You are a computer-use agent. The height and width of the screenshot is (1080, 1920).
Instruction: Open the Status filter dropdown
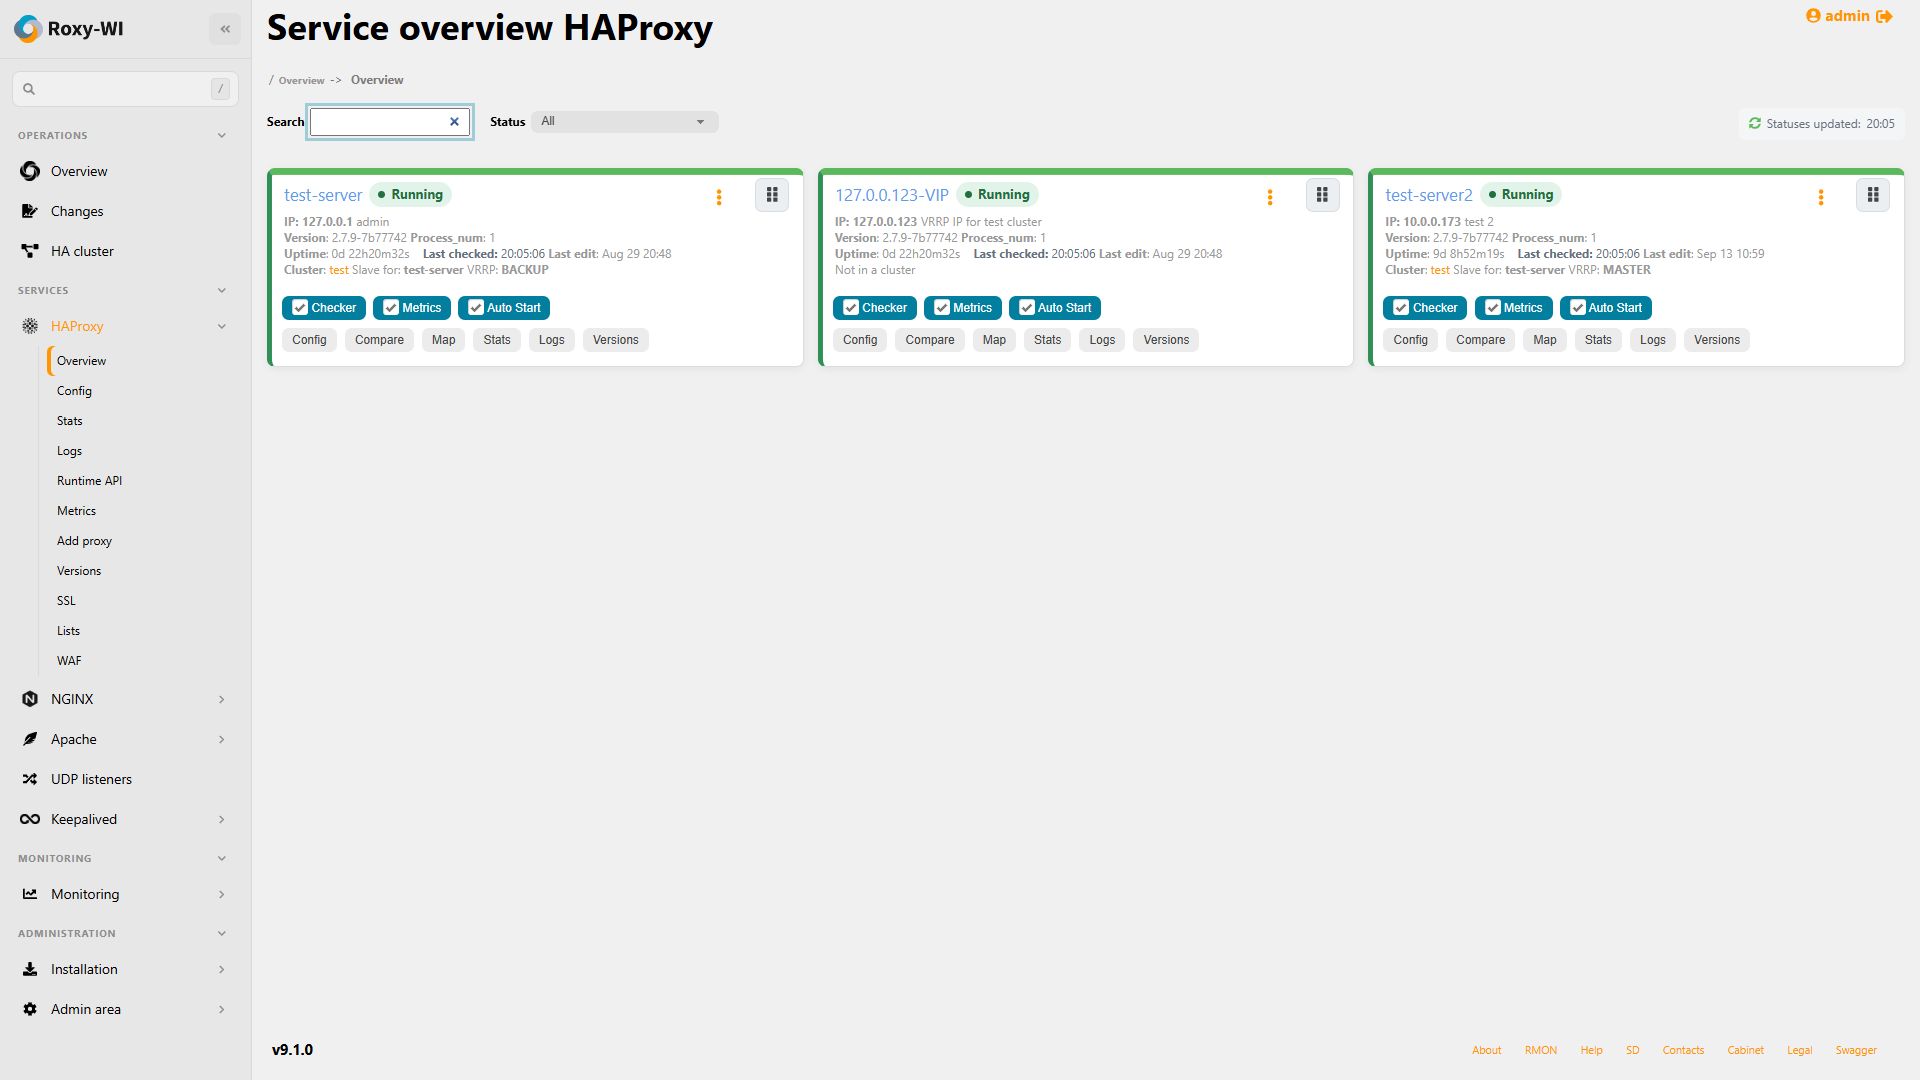[x=624, y=122]
